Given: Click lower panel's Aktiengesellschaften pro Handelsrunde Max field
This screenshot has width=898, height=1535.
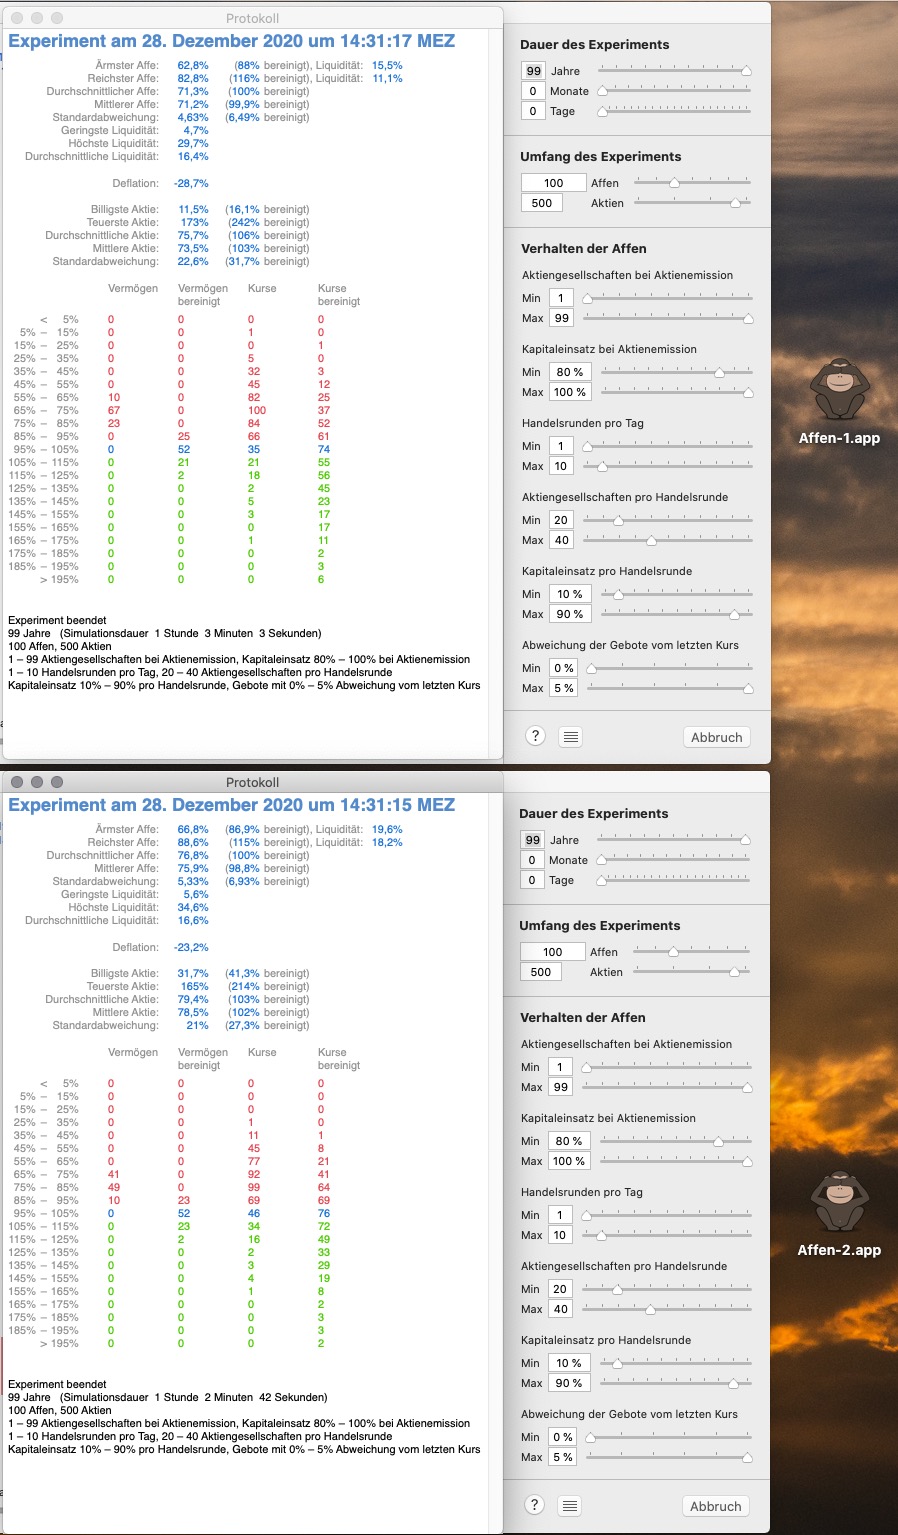Looking at the screenshot, I should [560, 1309].
